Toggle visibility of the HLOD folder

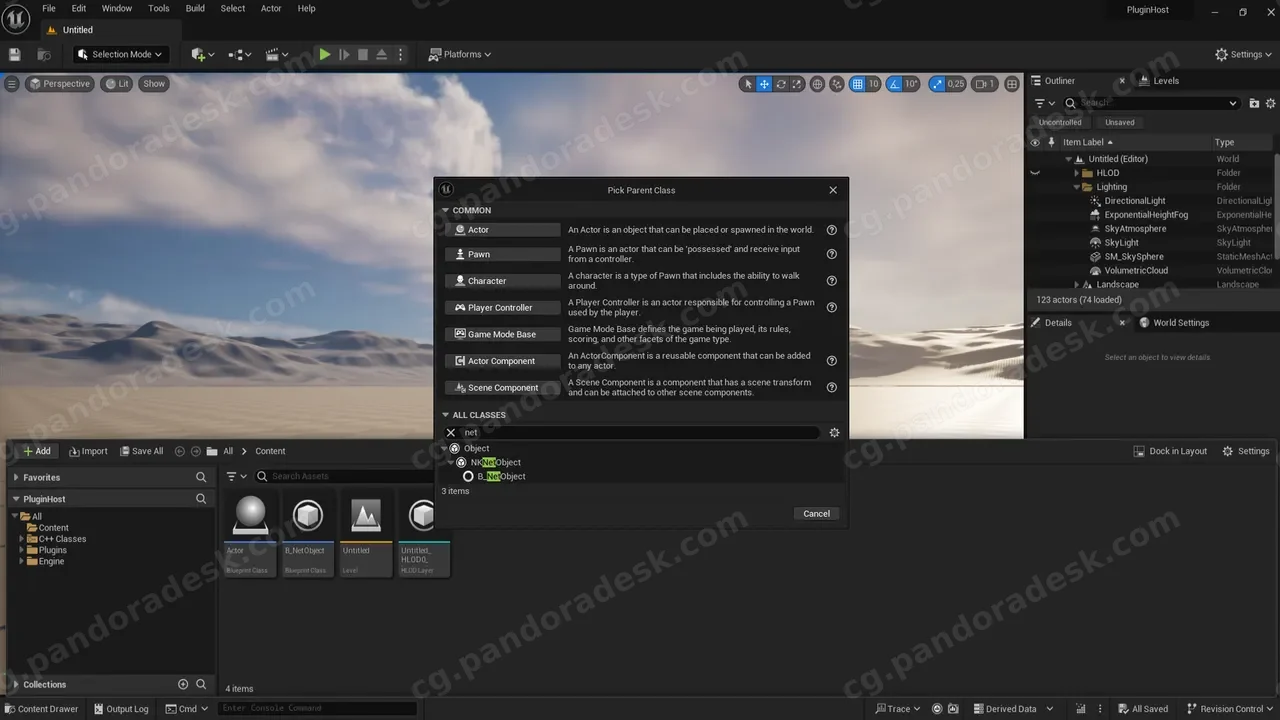click(1035, 173)
